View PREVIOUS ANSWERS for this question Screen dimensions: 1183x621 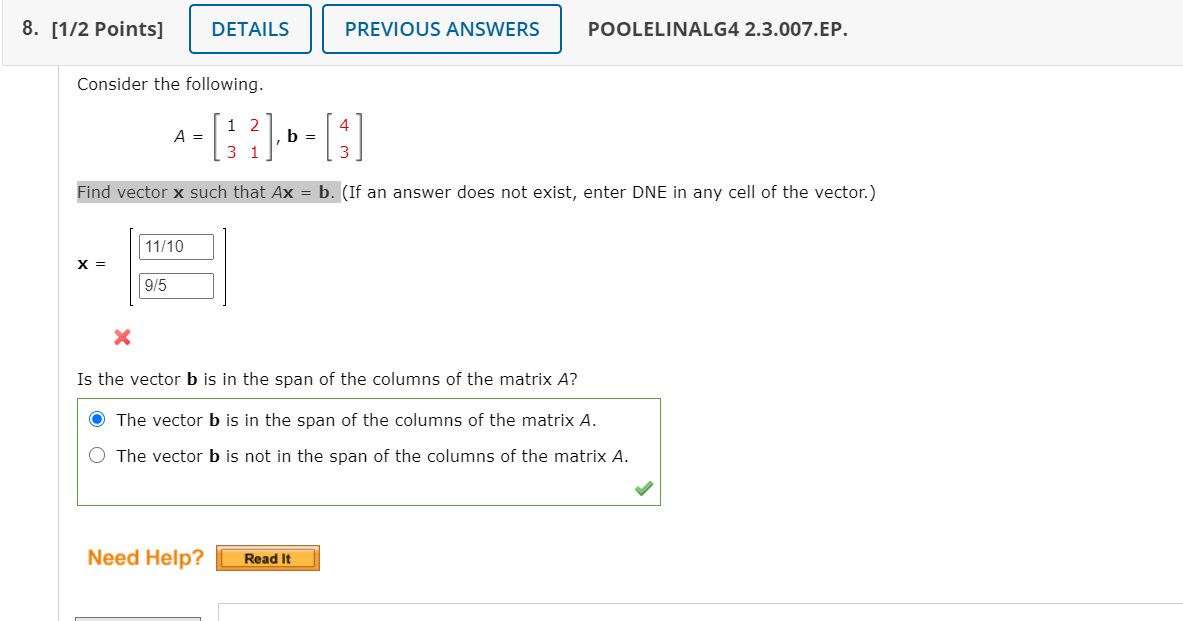(x=442, y=29)
